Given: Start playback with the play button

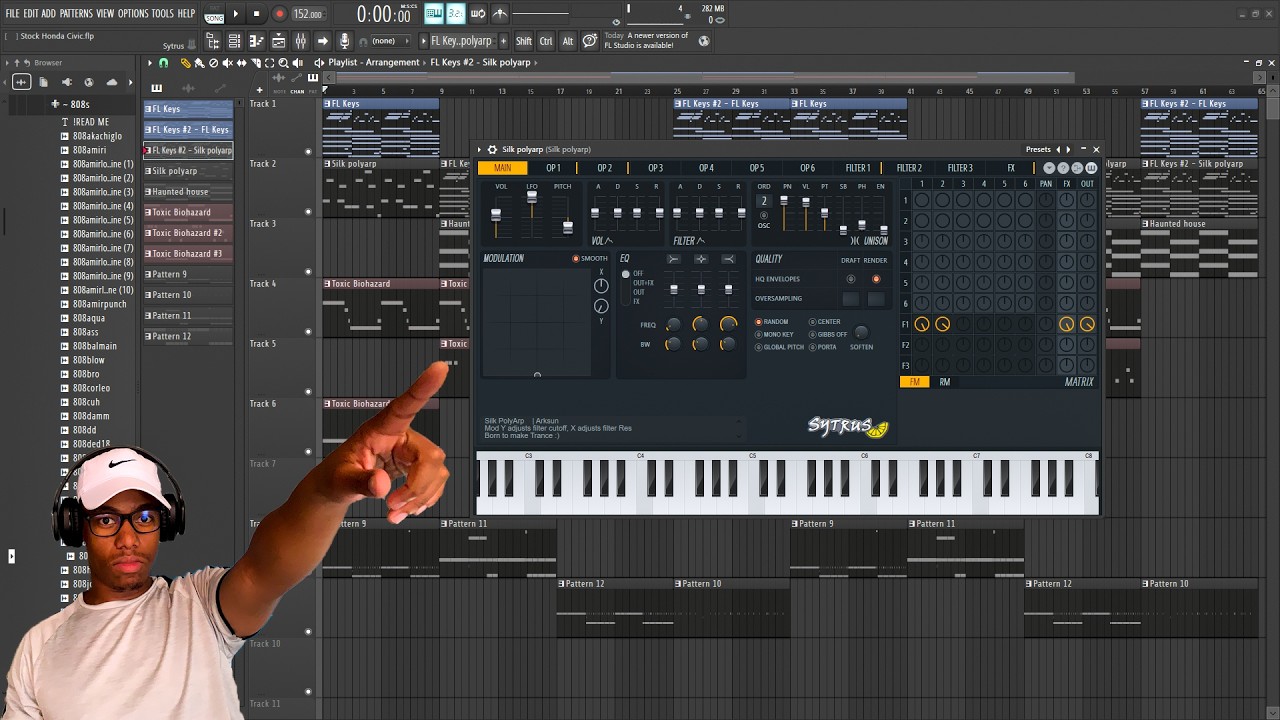Looking at the screenshot, I should click(x=236, y=14).
